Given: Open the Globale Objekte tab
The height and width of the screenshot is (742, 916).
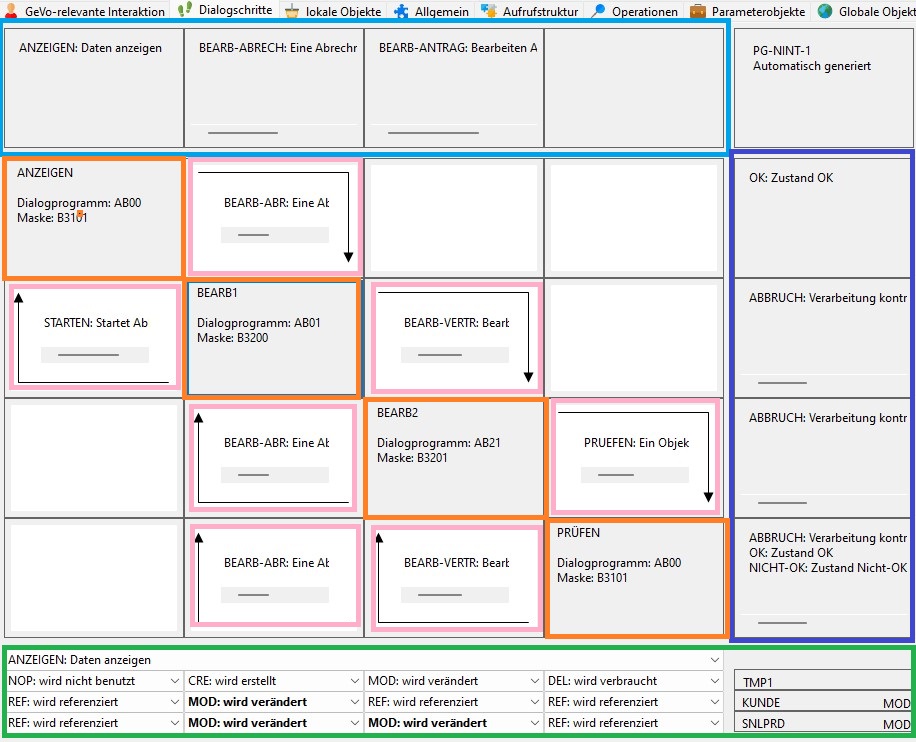Looking at the screenshot, I should point(866,11).
